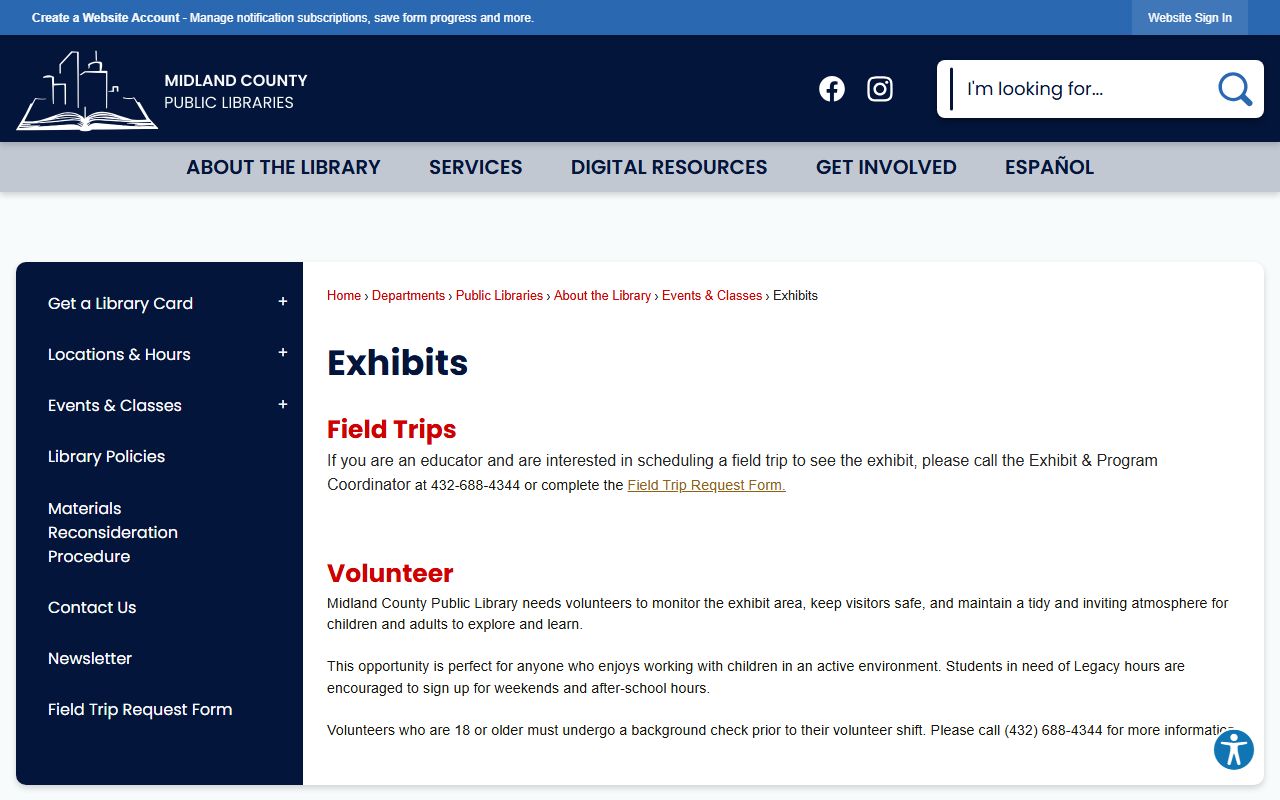Image resolution: width=1280 pixels, height=800 pixels.
Task: Click the Website Sign In button
Action: point(1190,18)
